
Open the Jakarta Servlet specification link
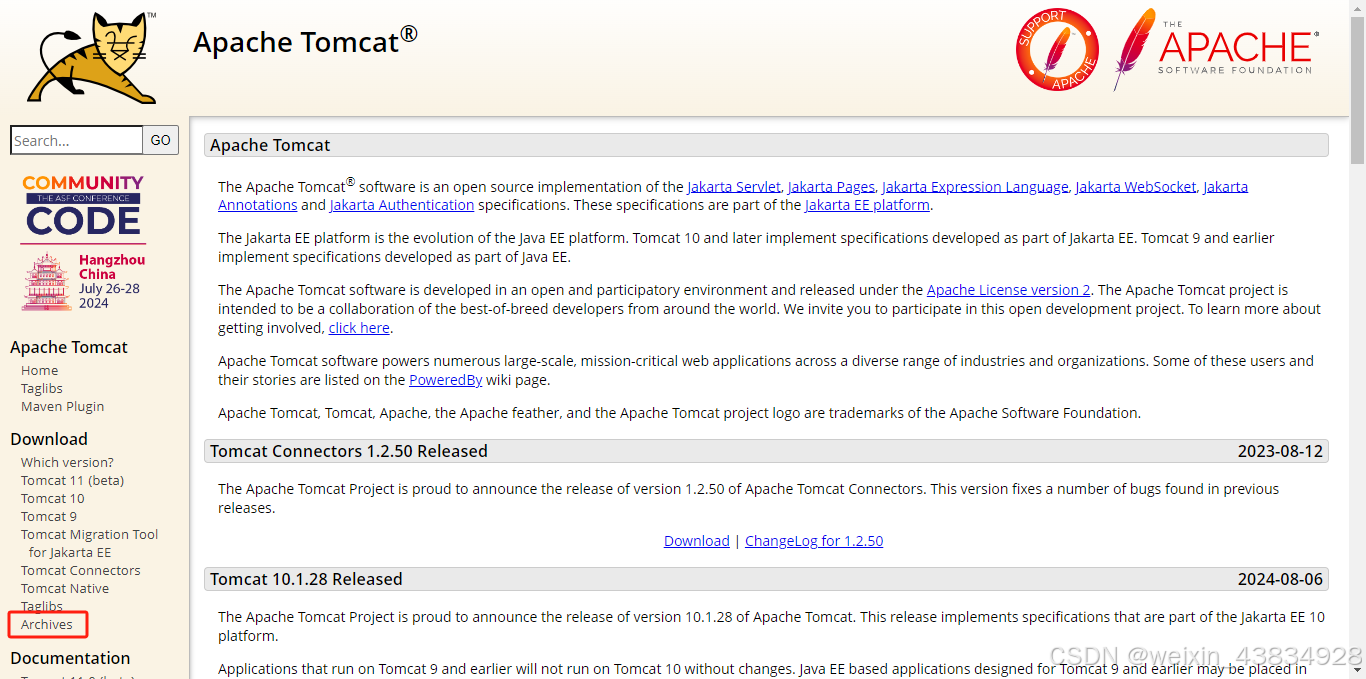[734, 186]
